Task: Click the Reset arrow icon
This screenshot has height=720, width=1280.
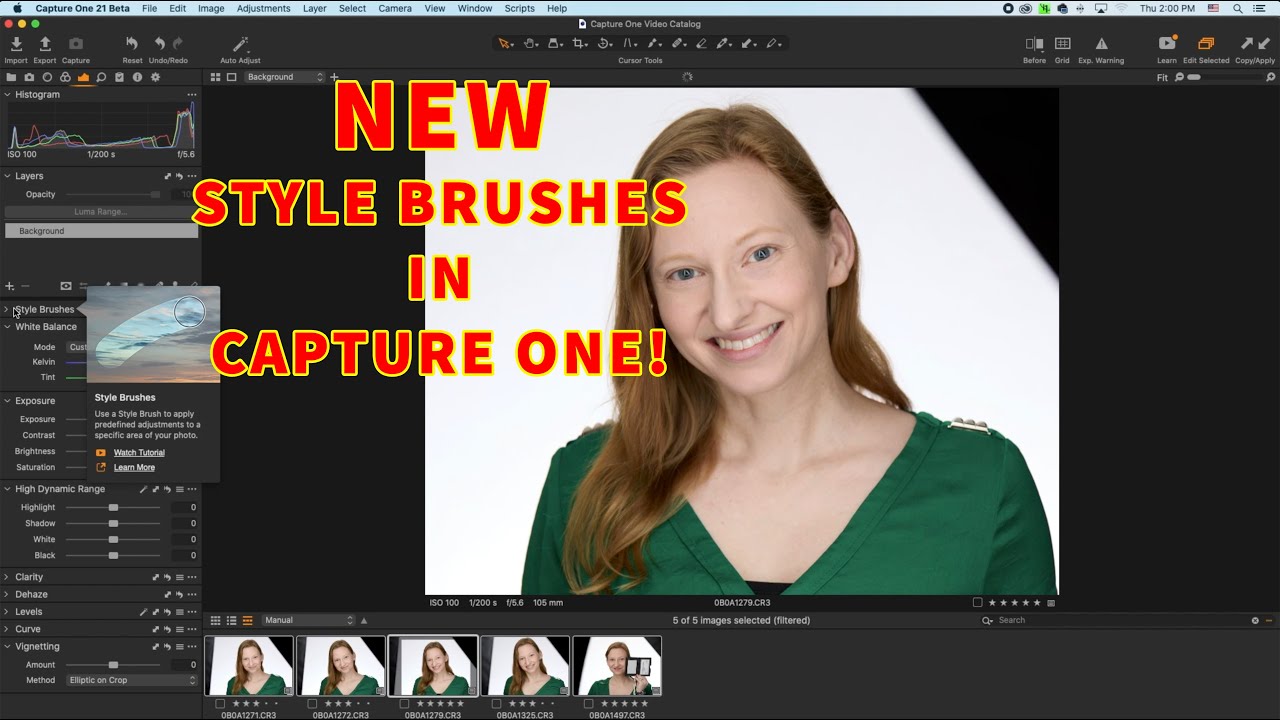Action: [x=132, y=44]
